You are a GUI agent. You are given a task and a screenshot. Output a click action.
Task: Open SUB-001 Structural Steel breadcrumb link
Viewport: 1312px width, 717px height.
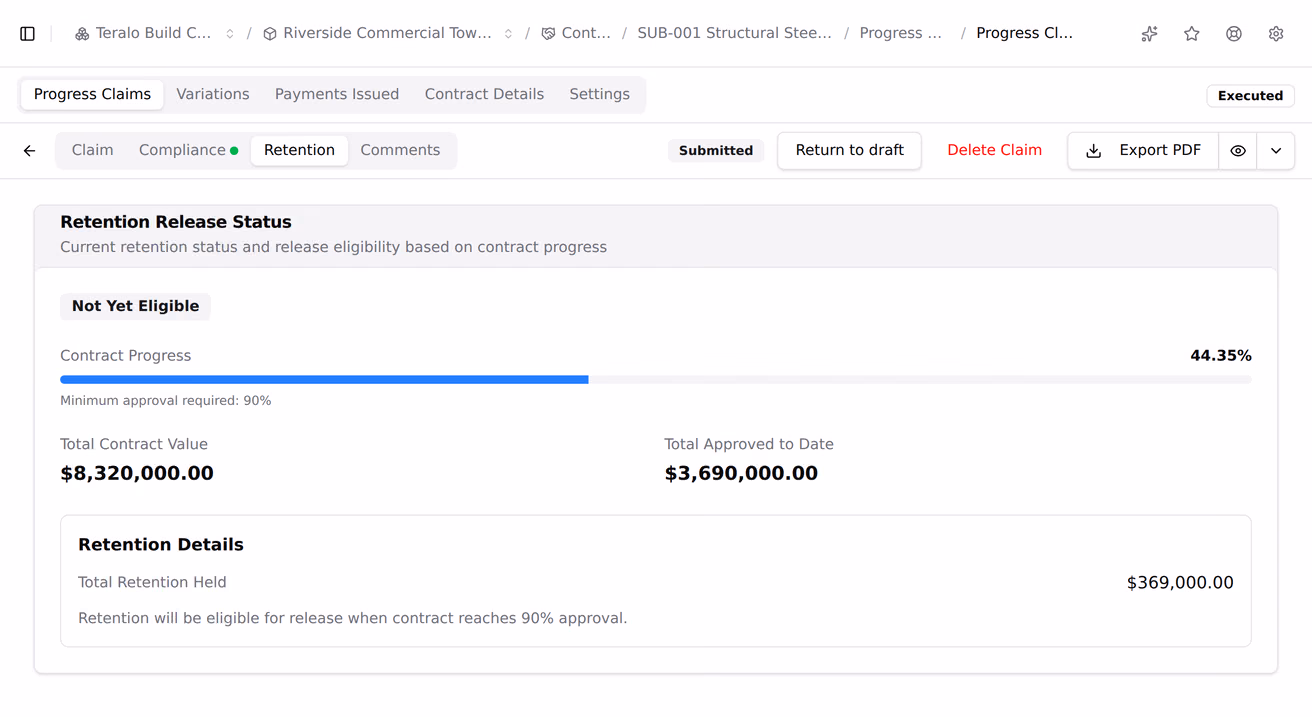click(734, 34)
